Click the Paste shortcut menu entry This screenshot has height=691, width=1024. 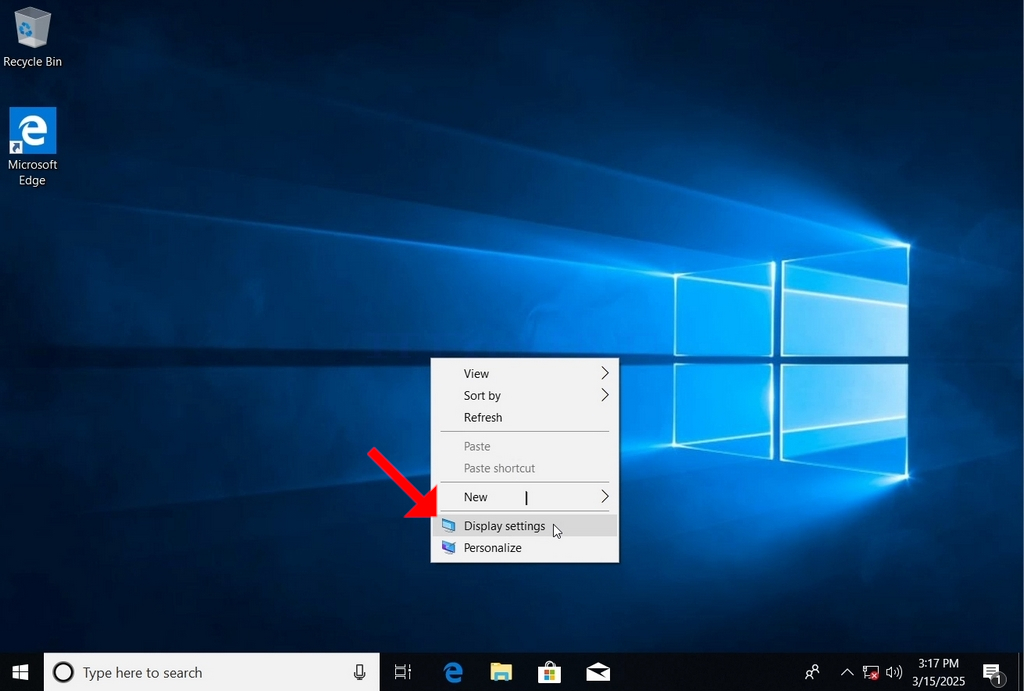tap(525, 468)
